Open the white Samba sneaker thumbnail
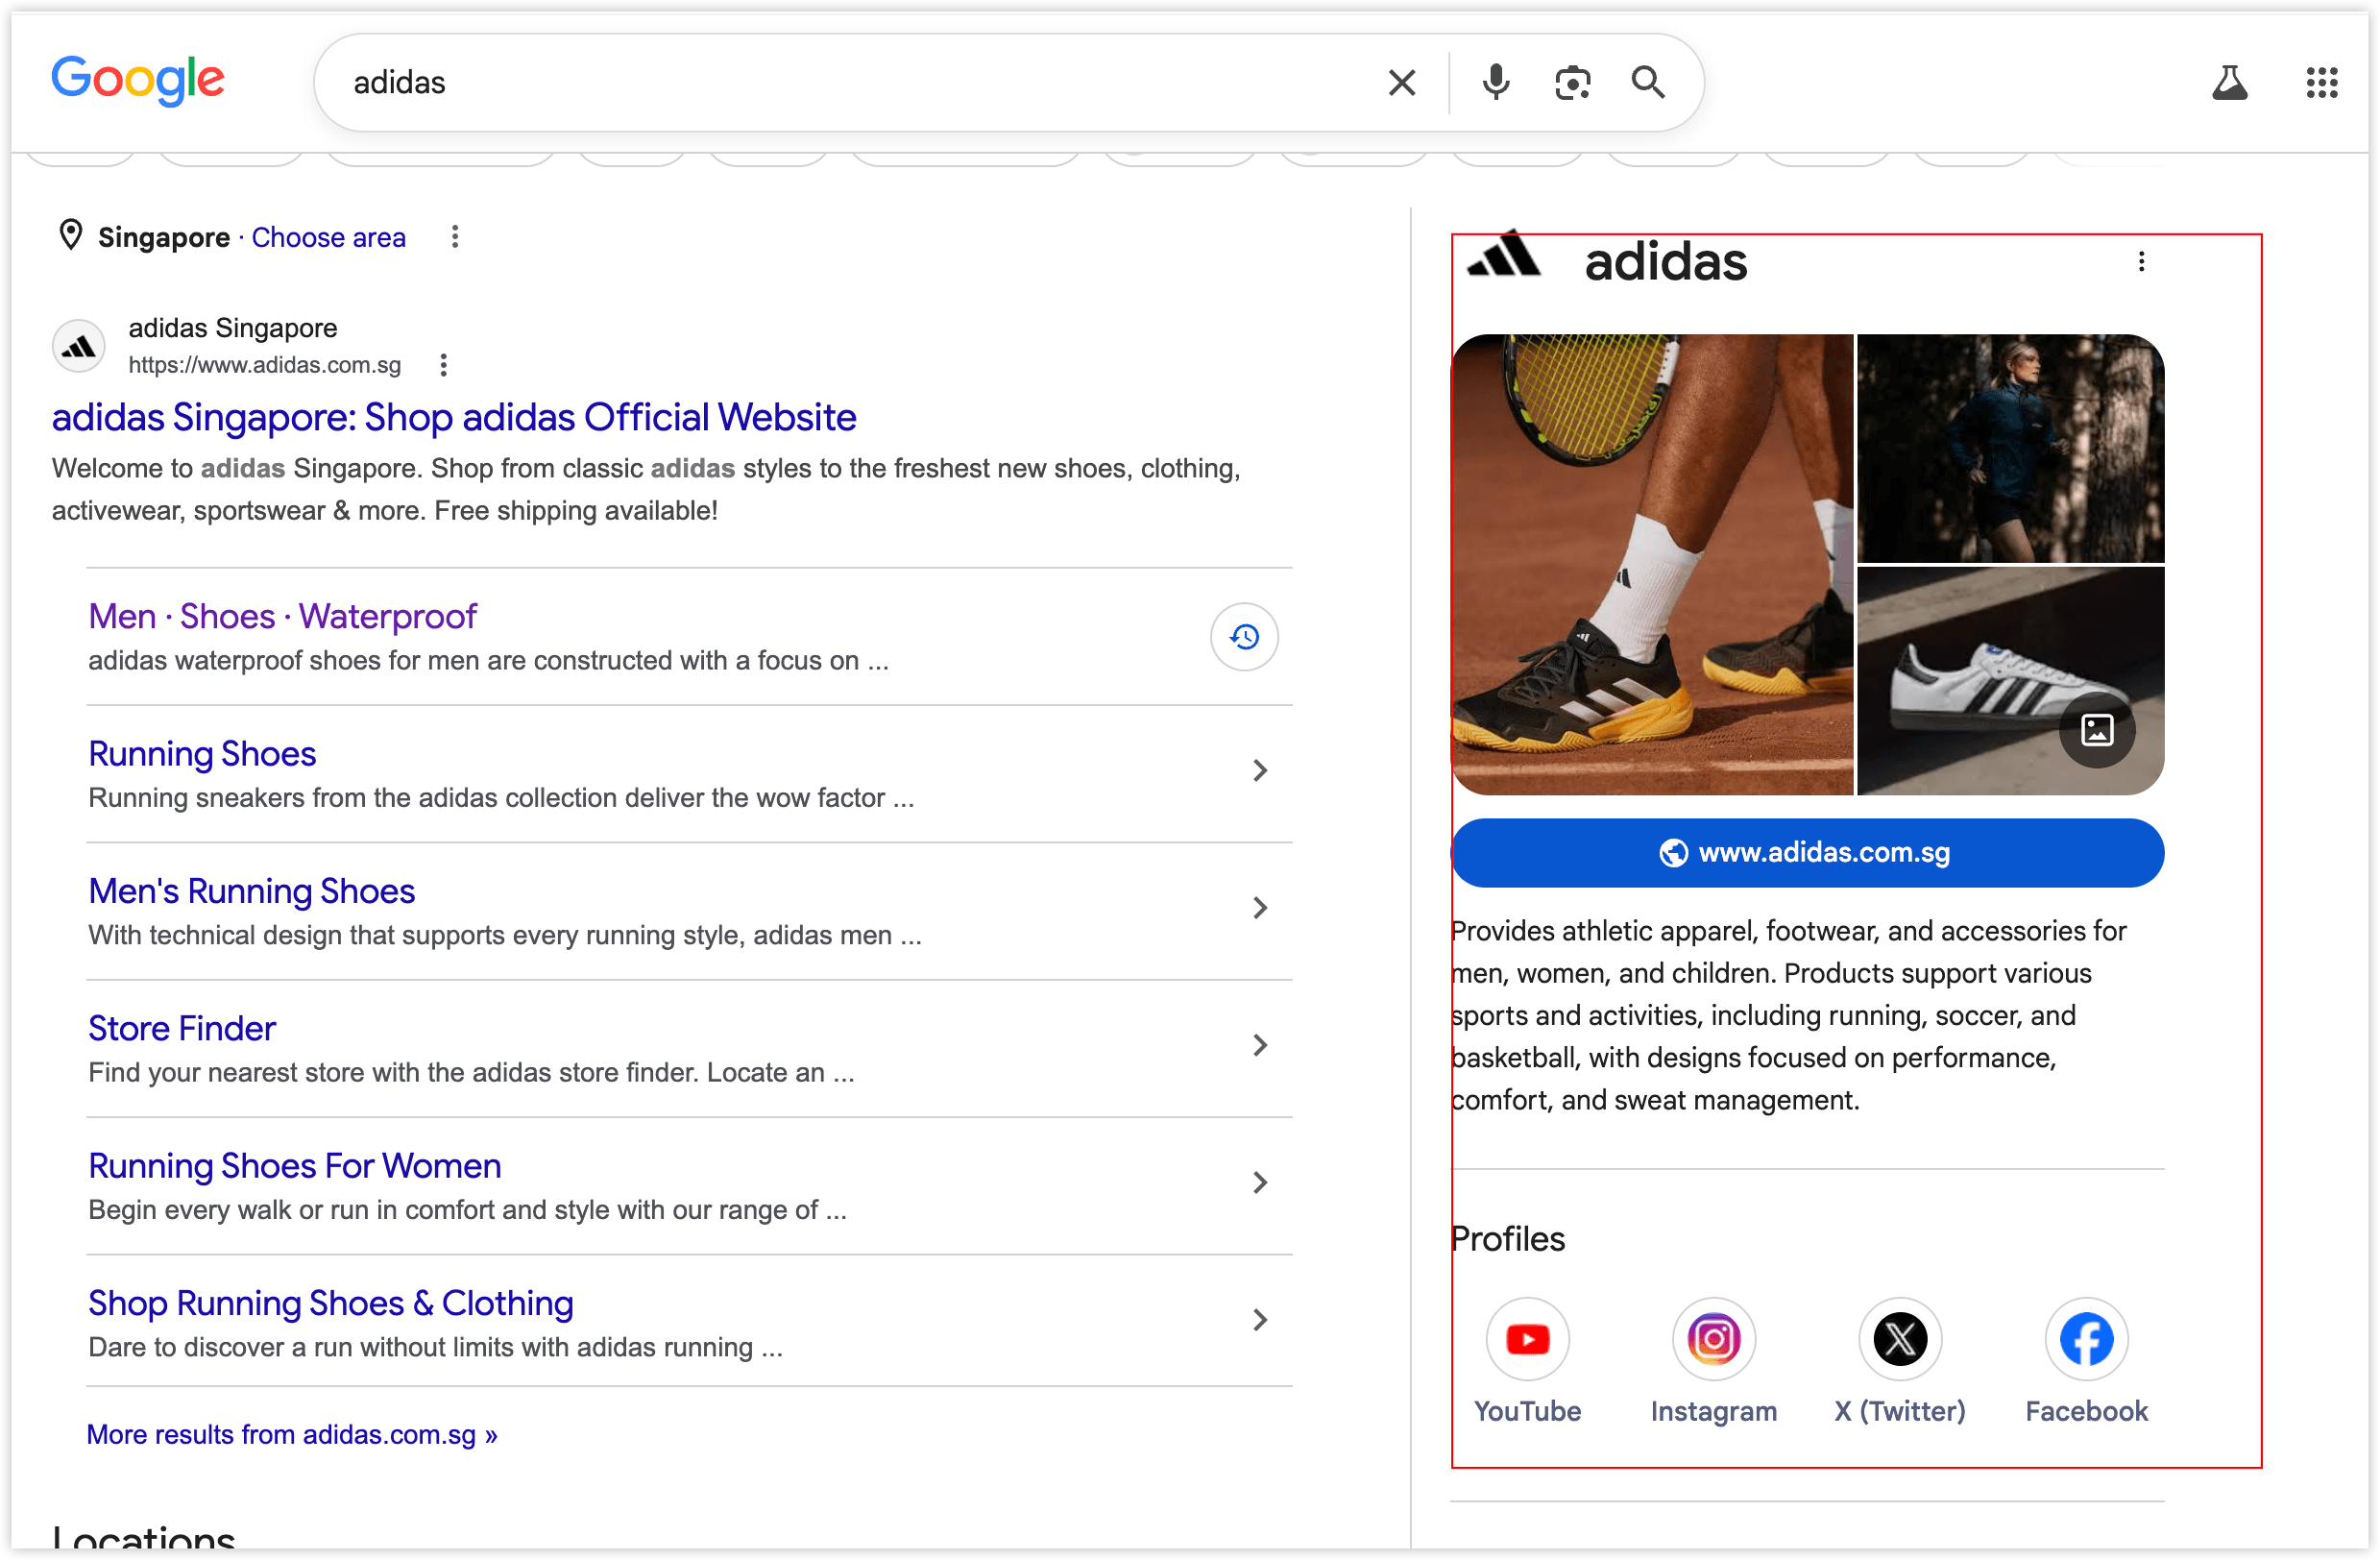This screenshot has width=2380, height=1560. click(x=2010, y=681)
